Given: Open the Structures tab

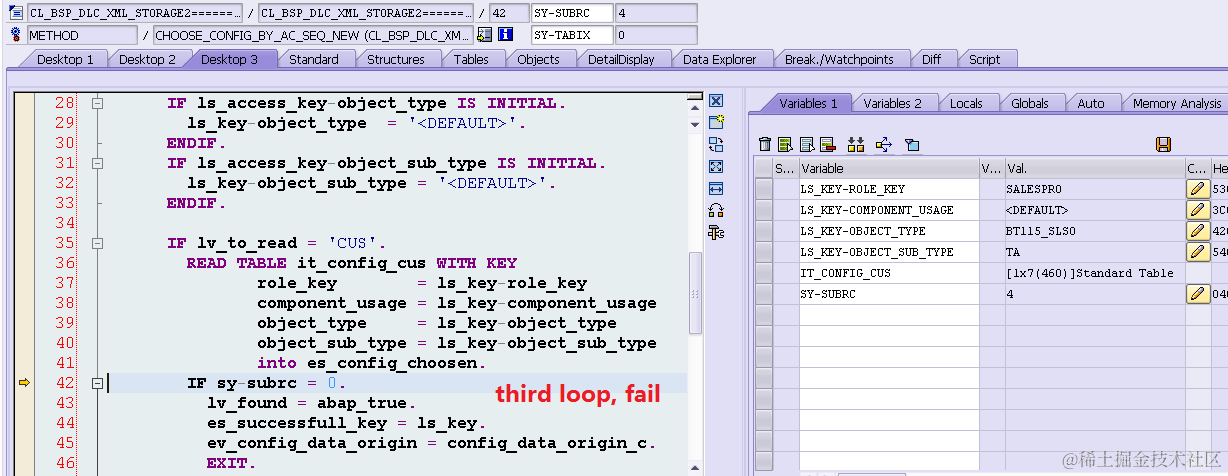Looking at the screenshot, I should (x=396, y=59).
